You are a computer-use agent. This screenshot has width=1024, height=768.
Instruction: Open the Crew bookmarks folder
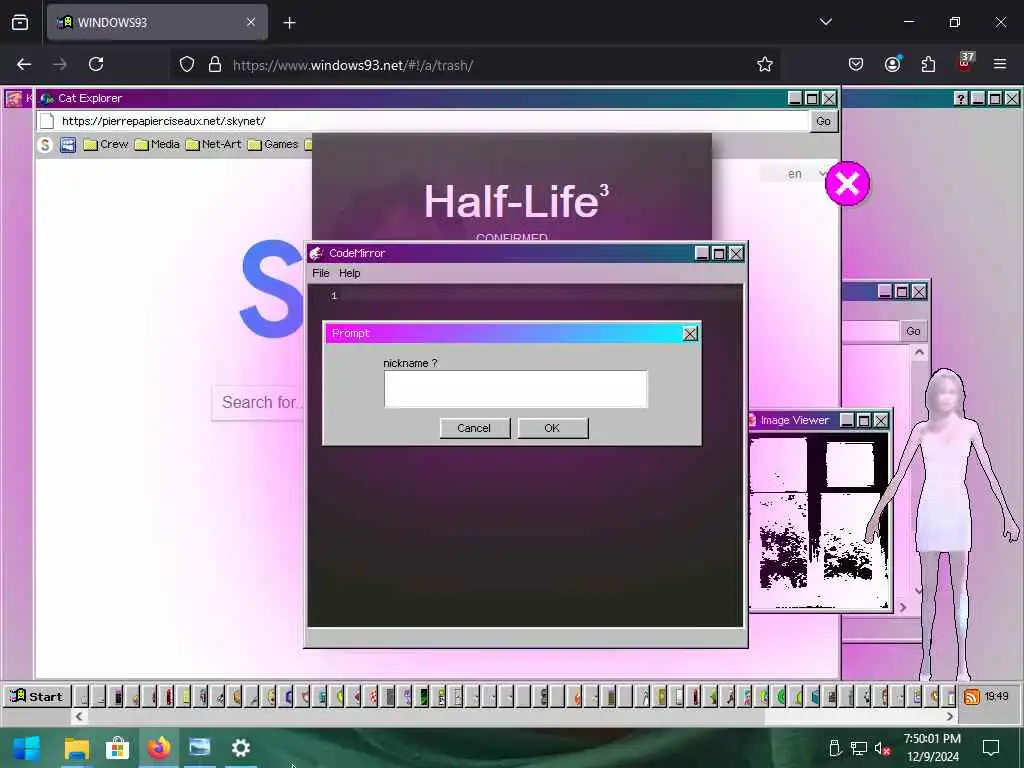(x=106, y=144)
